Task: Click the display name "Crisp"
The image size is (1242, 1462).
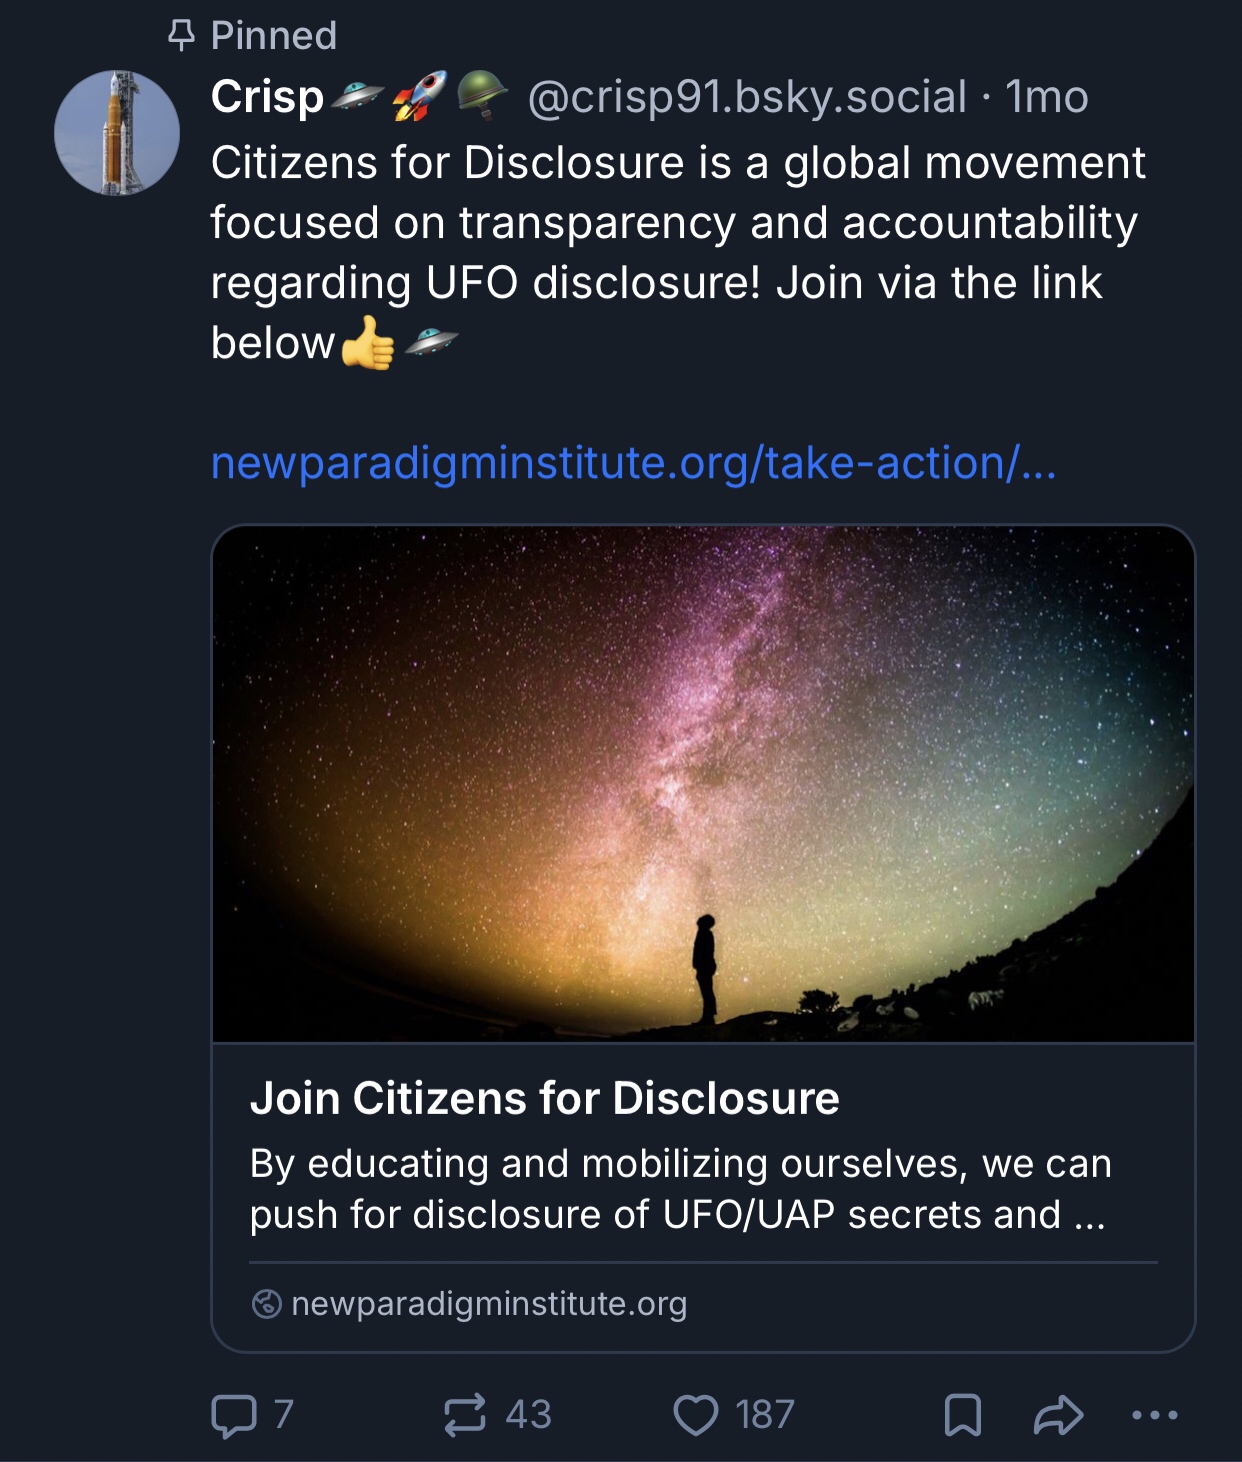Action: pyautogui.click(x=267, y=97)
